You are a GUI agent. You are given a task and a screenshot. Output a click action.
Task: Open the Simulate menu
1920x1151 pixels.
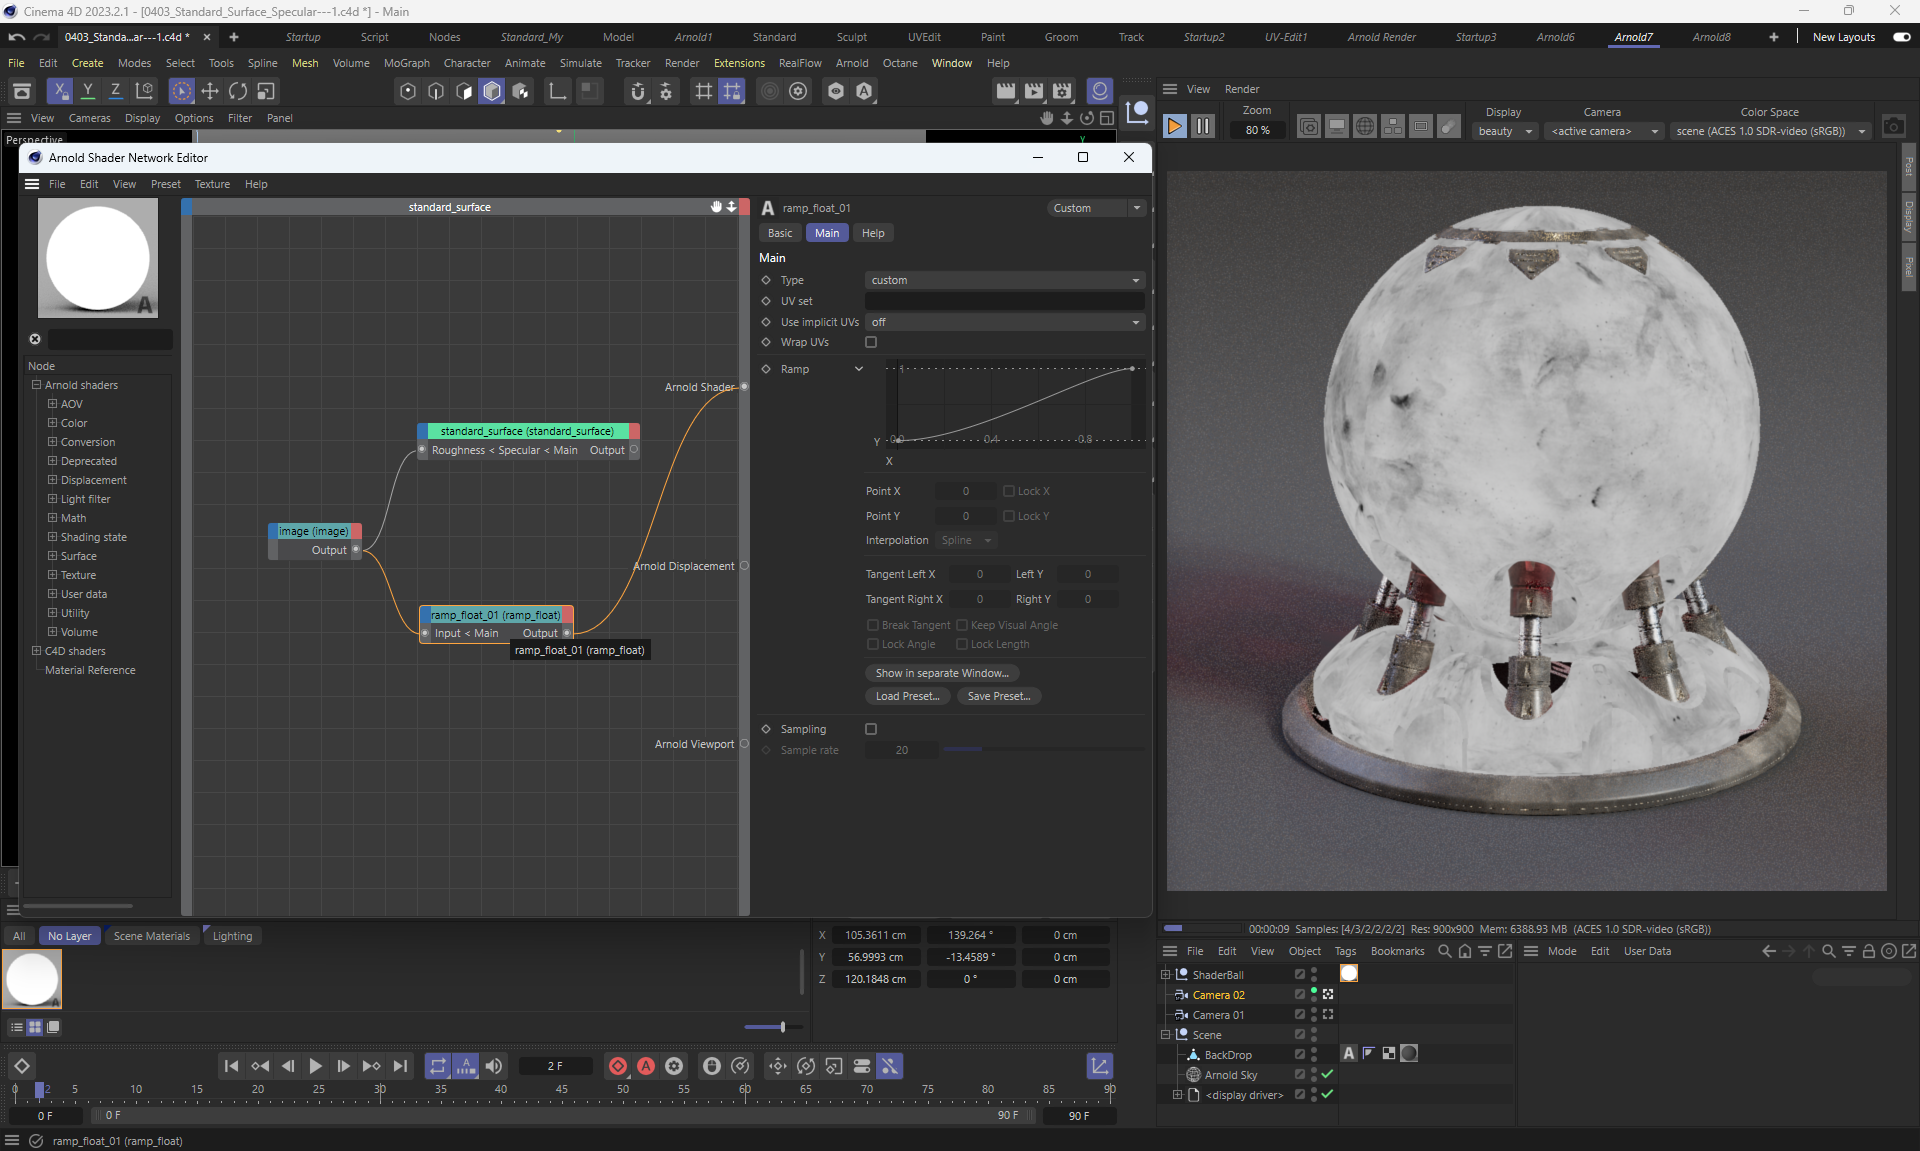point(580,63)
